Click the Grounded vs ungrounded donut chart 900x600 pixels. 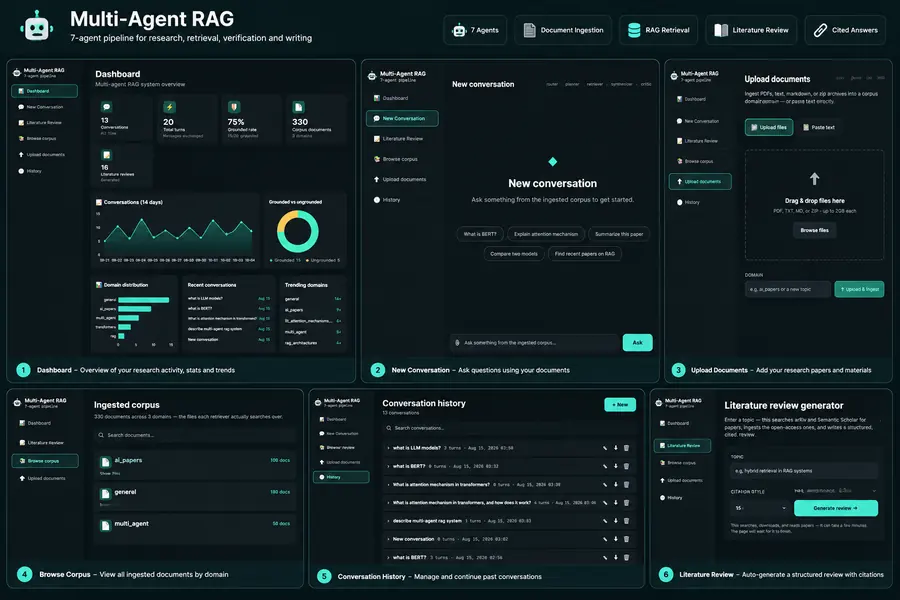(x=298, y=231)
